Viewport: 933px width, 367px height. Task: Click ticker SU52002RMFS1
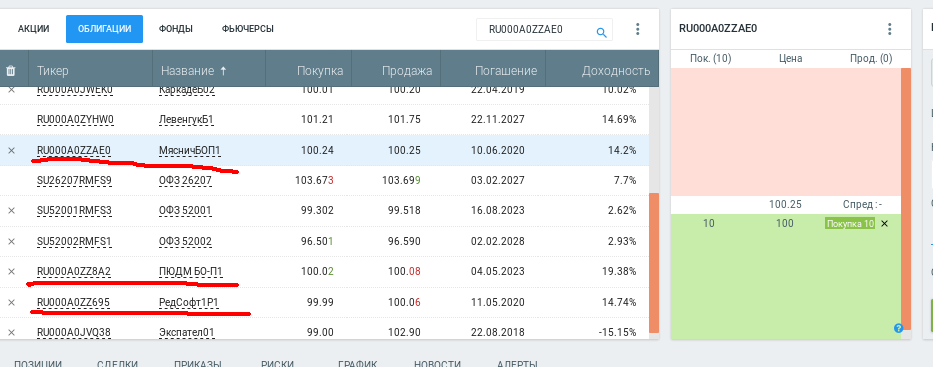pyautogui.click(x=74, y=241)
